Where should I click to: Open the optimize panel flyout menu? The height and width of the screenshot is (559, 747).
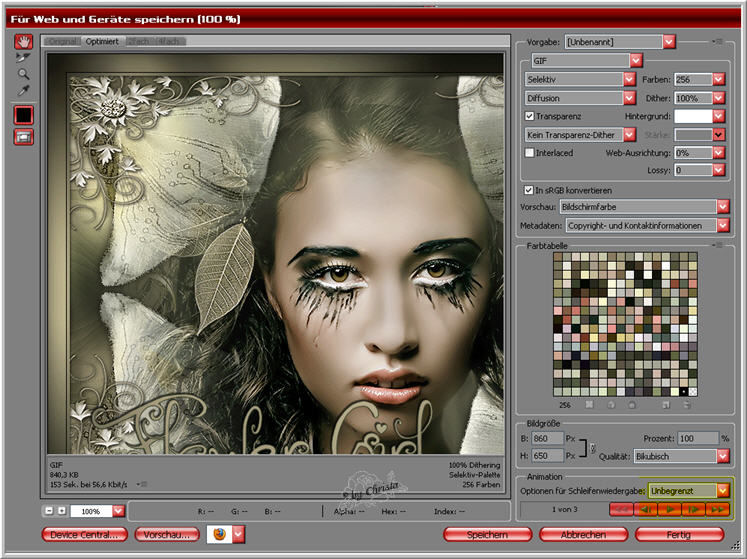tap(718, 42)
